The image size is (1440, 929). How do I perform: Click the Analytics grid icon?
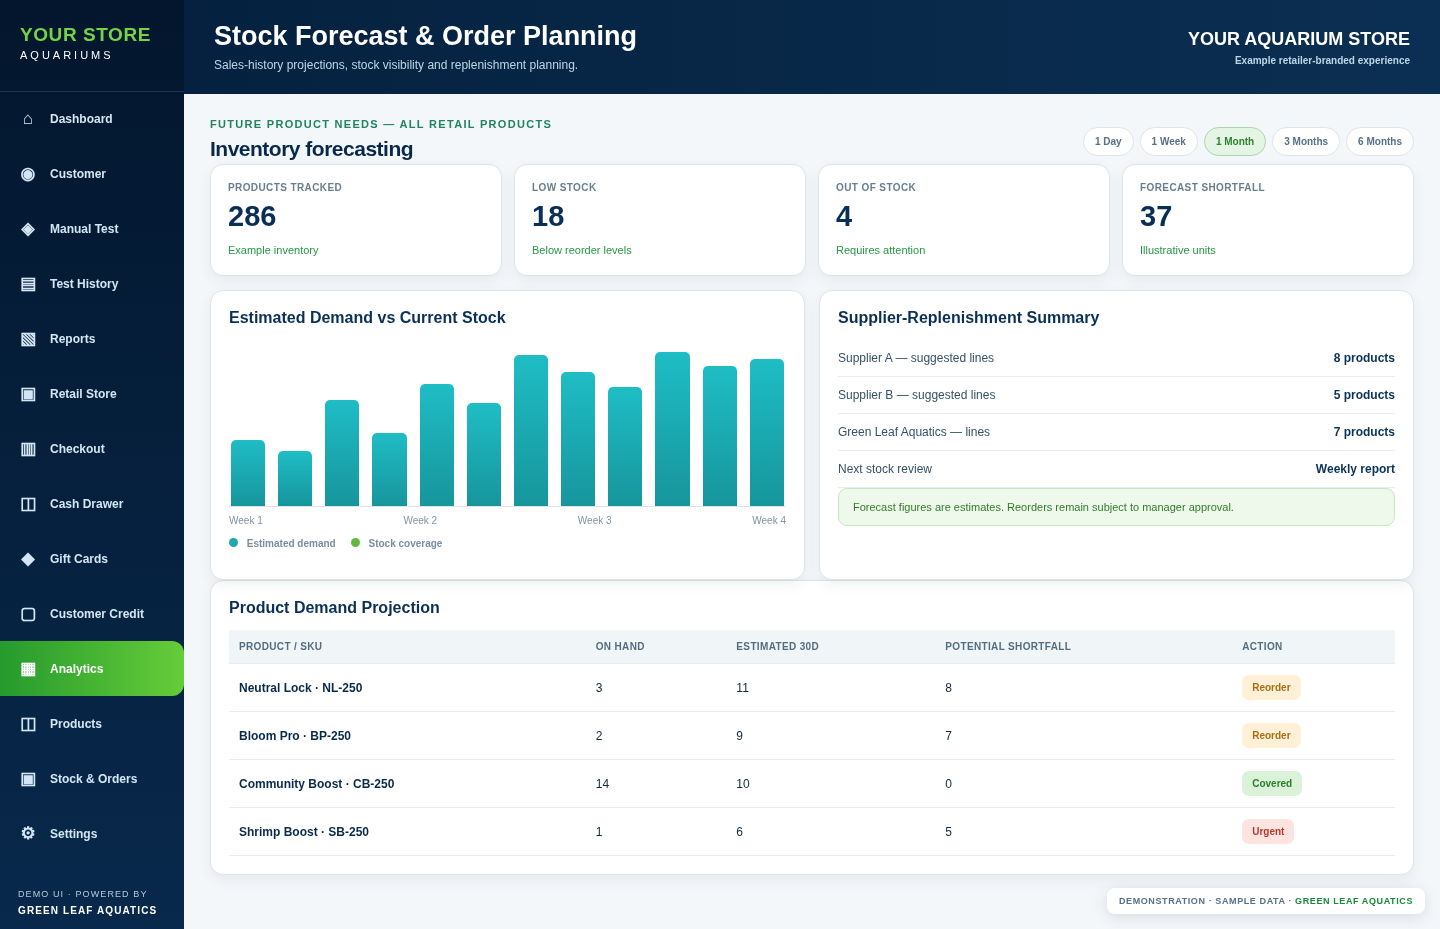28,669
